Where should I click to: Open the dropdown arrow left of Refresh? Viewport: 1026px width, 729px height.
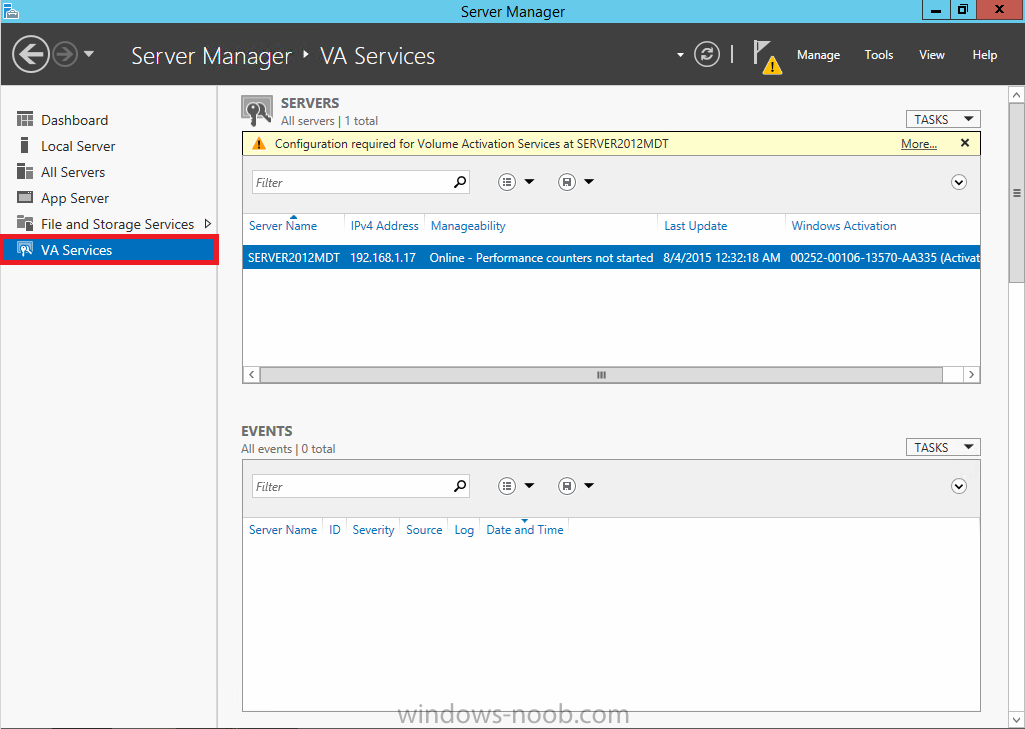click(680, 55)
